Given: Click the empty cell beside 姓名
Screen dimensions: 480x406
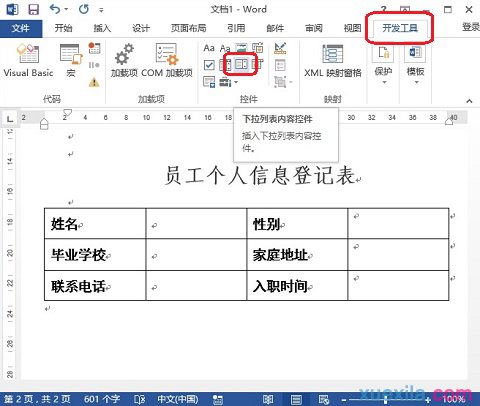Looking at the screenshot, I should click(x=196, y=223).
